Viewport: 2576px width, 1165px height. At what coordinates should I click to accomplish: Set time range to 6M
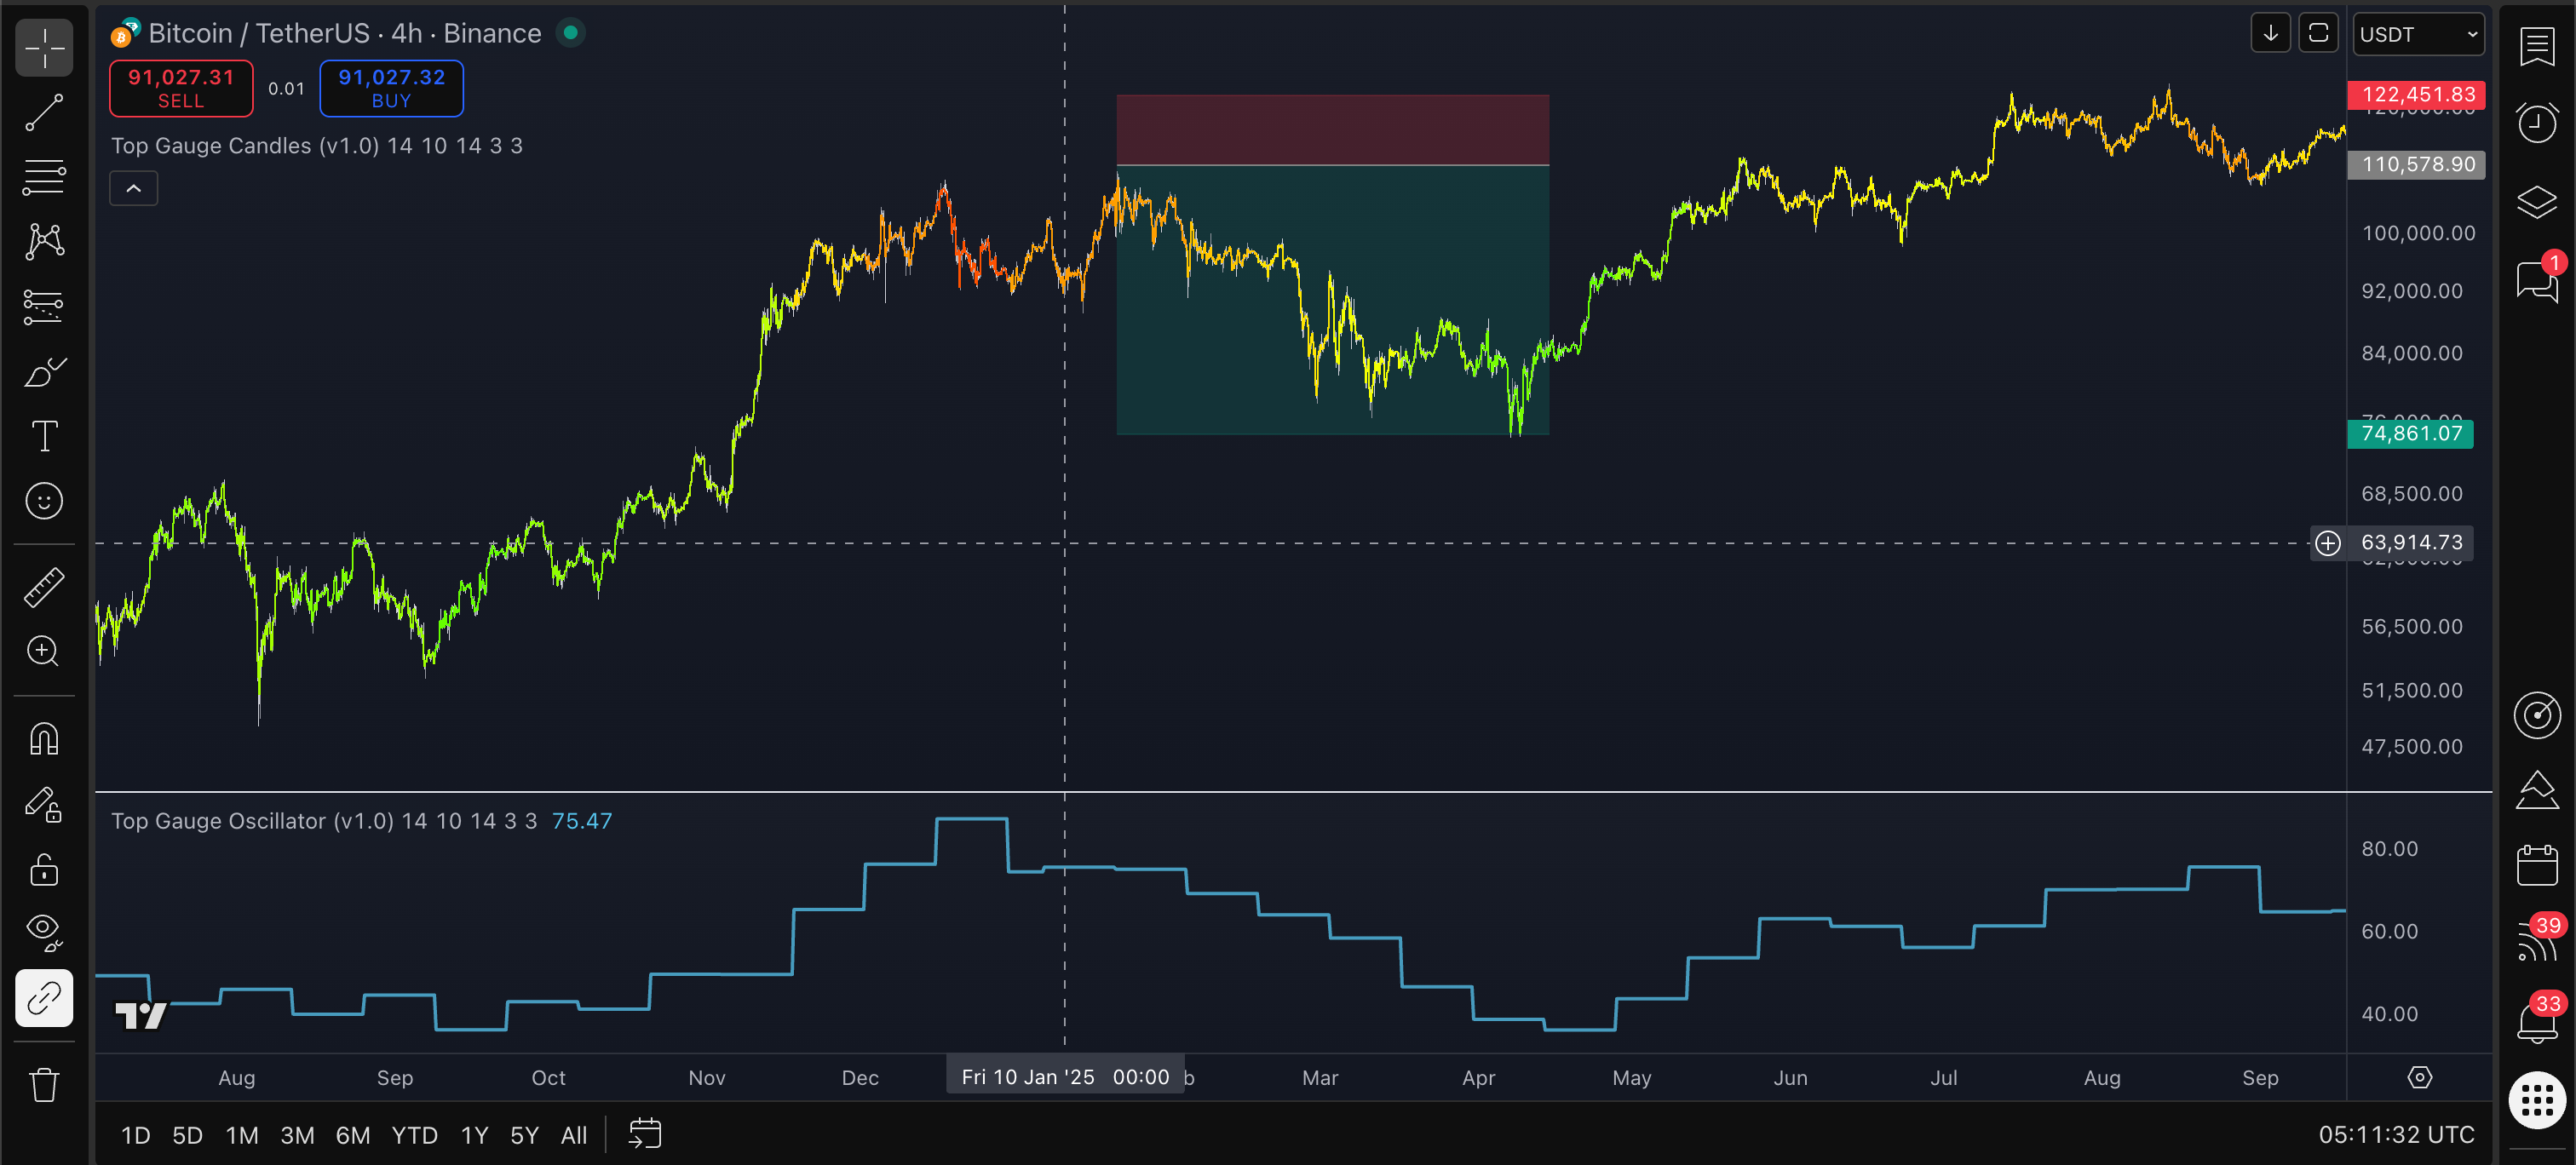[x=353, y=1135]
